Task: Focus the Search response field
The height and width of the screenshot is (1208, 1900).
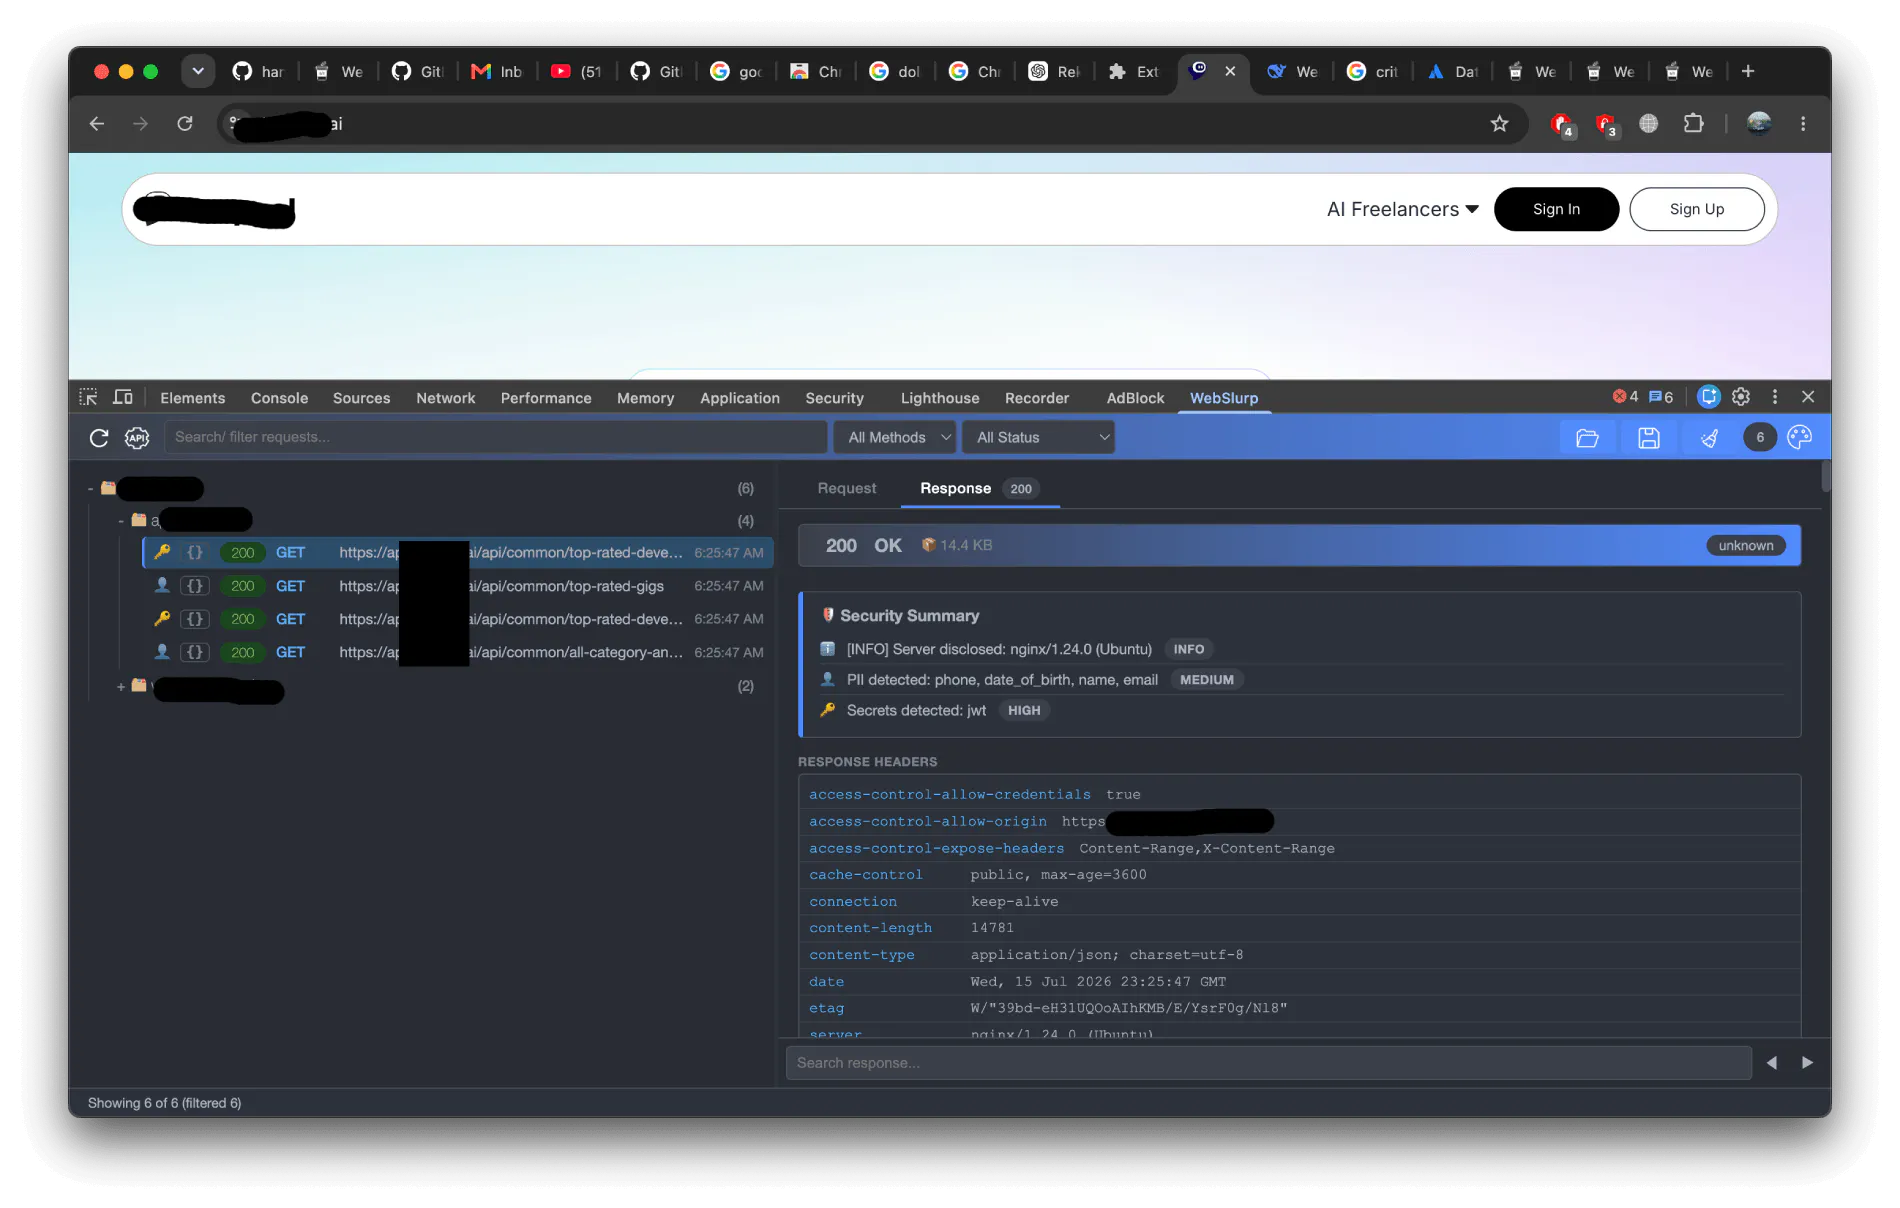Action: (1268, 1063)
